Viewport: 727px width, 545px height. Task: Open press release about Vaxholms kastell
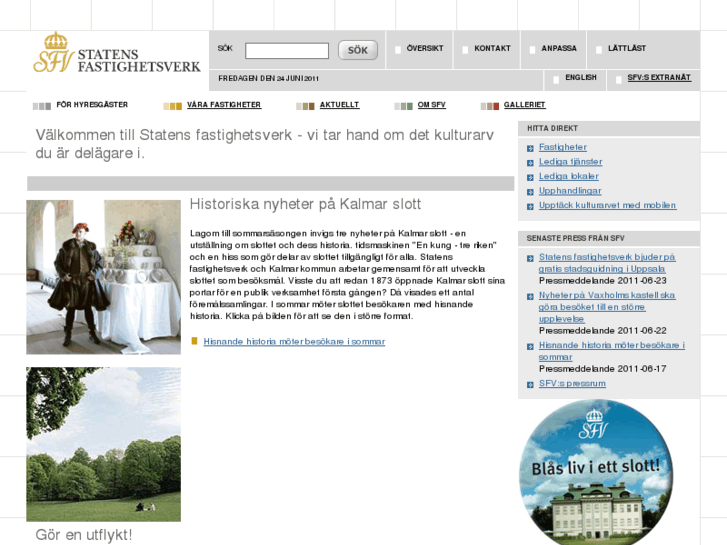click(x=607, y=307)
